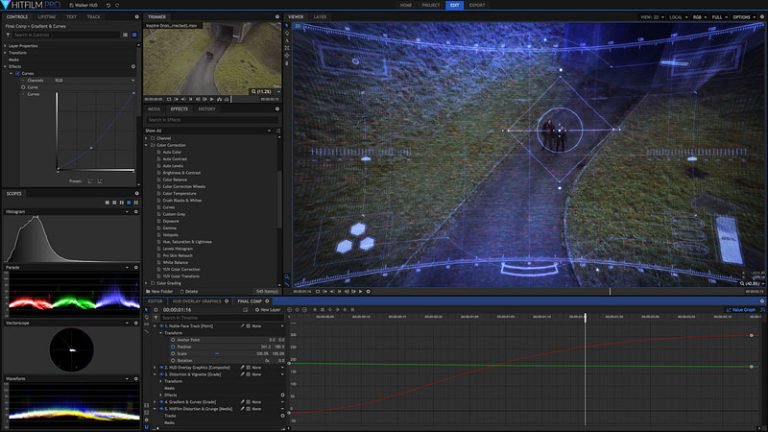Click pencil icon on HUD Overlay Graphics layer
The width and height of the screenshot is (768, 432).
(x=242, y=367)
